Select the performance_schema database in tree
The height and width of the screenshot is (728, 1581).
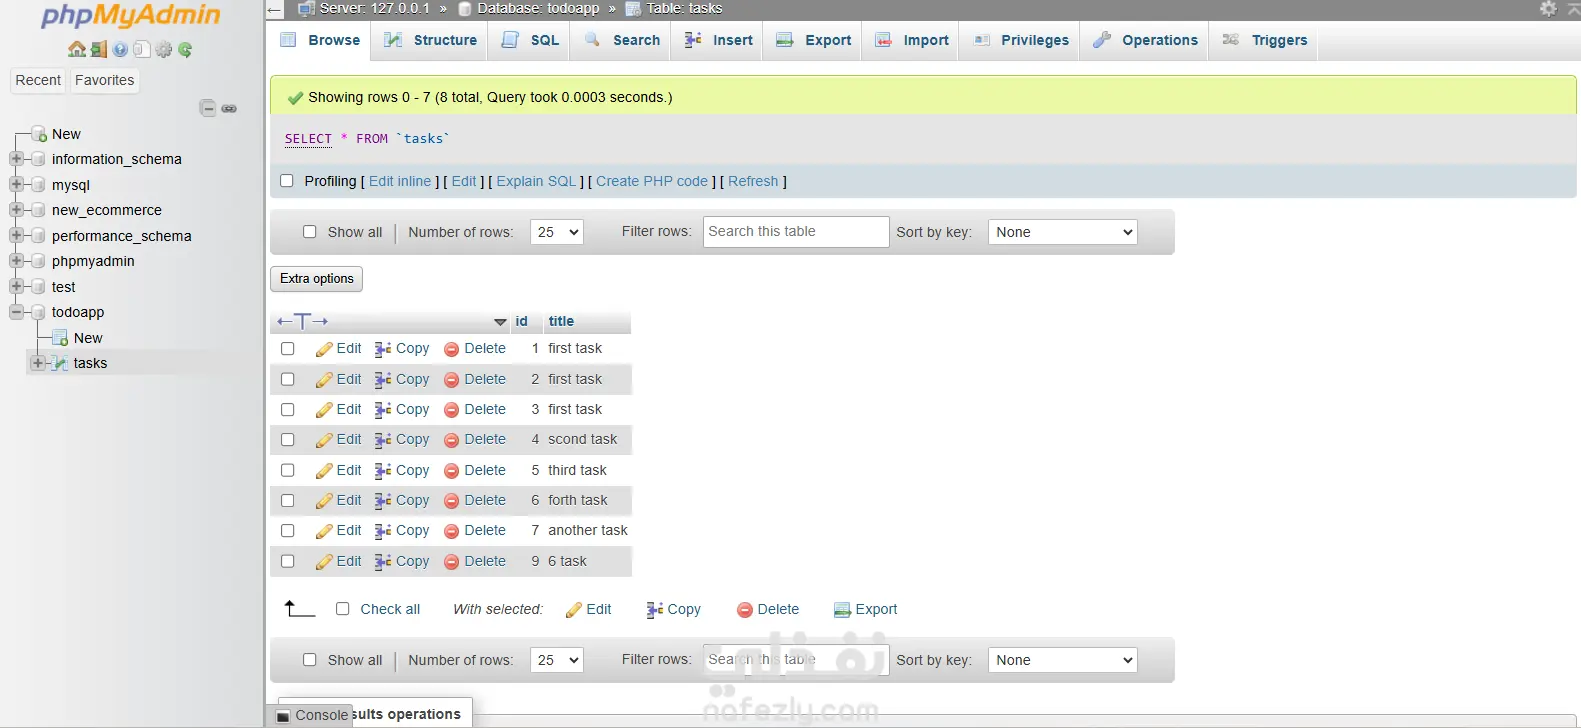(x=122, y=236)
